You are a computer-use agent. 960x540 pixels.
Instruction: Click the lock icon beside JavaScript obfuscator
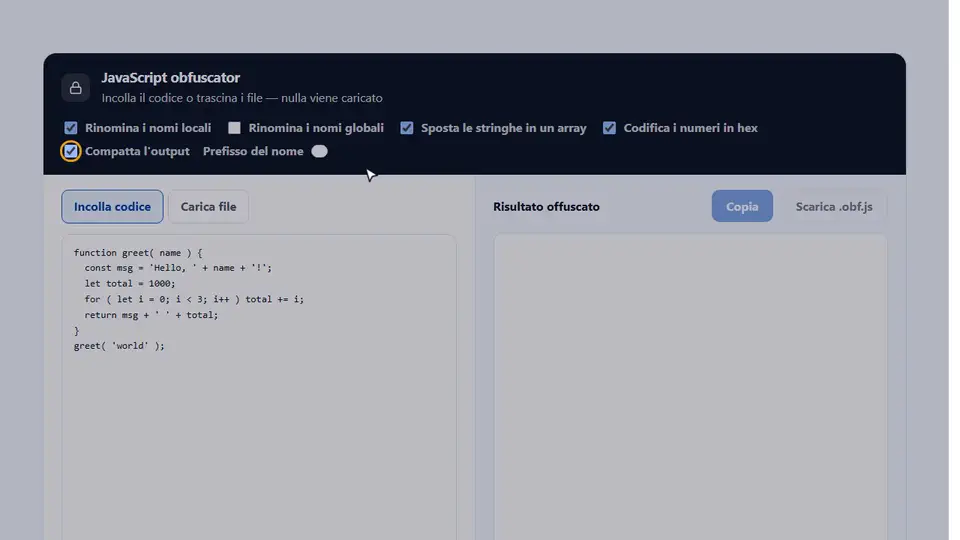click(75, 88)
